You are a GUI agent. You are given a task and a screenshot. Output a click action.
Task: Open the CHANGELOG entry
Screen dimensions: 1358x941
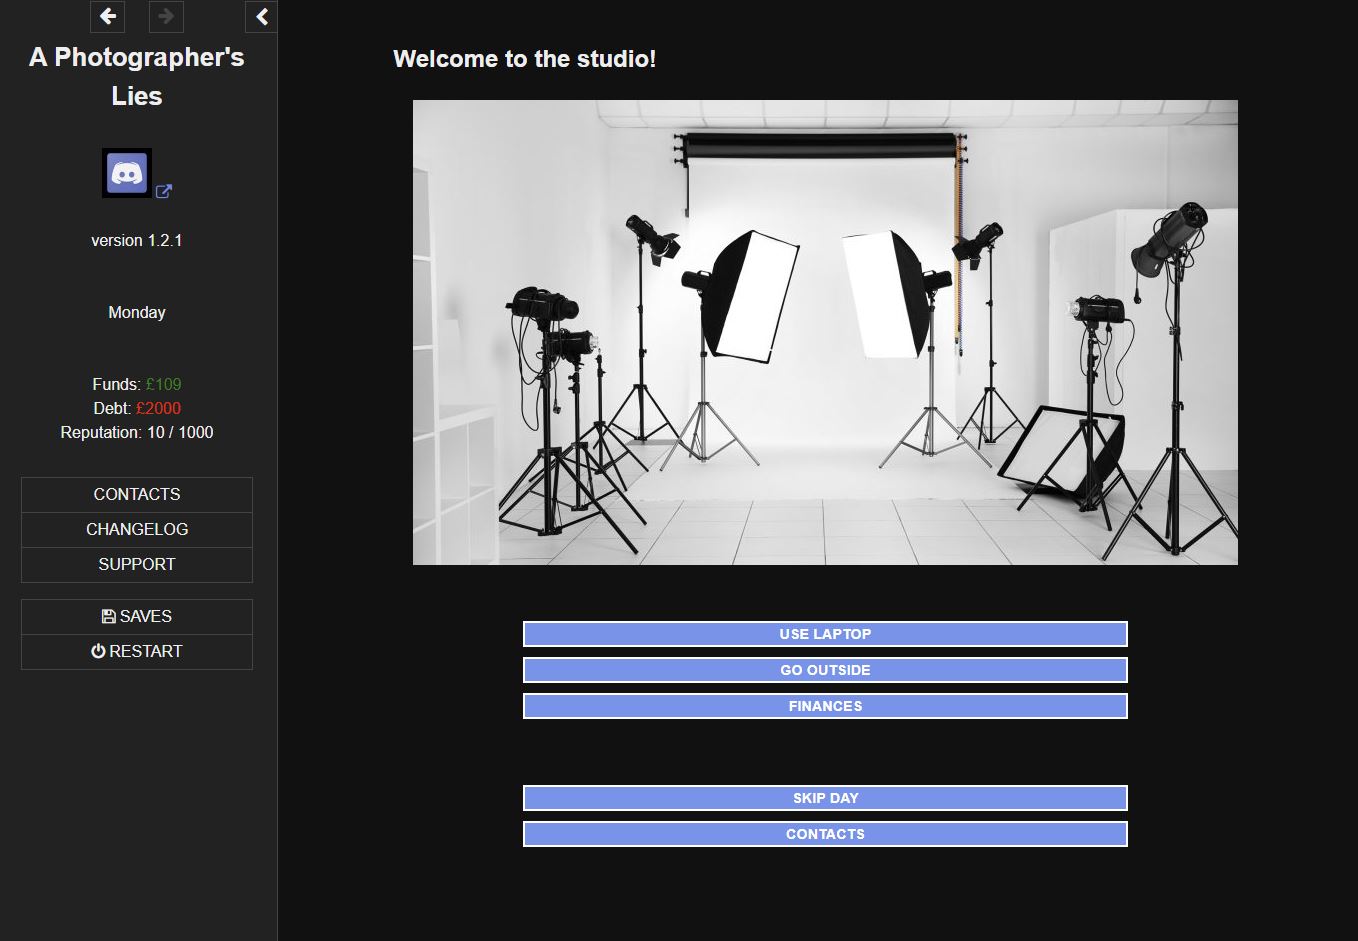coord(136,529)
